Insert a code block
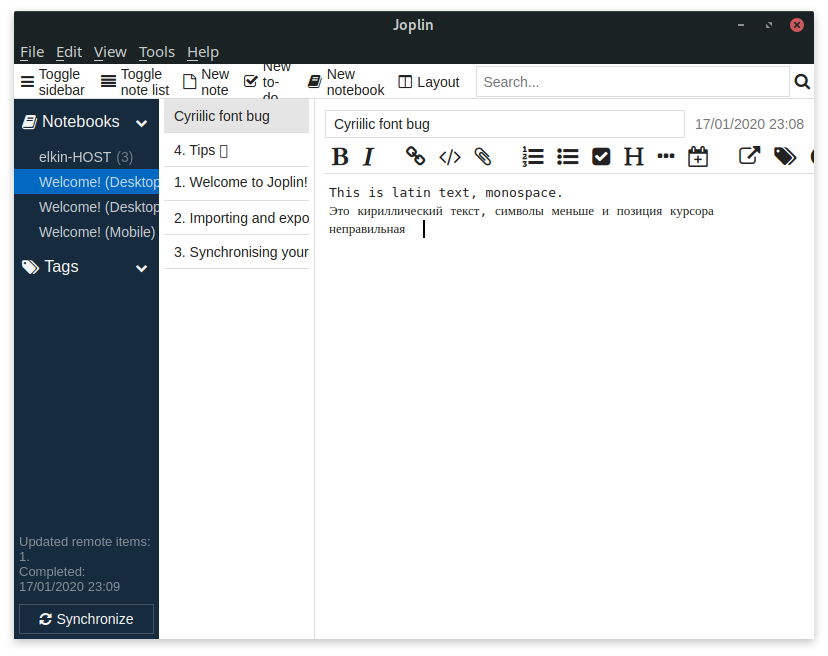This screenshot has height=656, width=828. coord(449,157)
